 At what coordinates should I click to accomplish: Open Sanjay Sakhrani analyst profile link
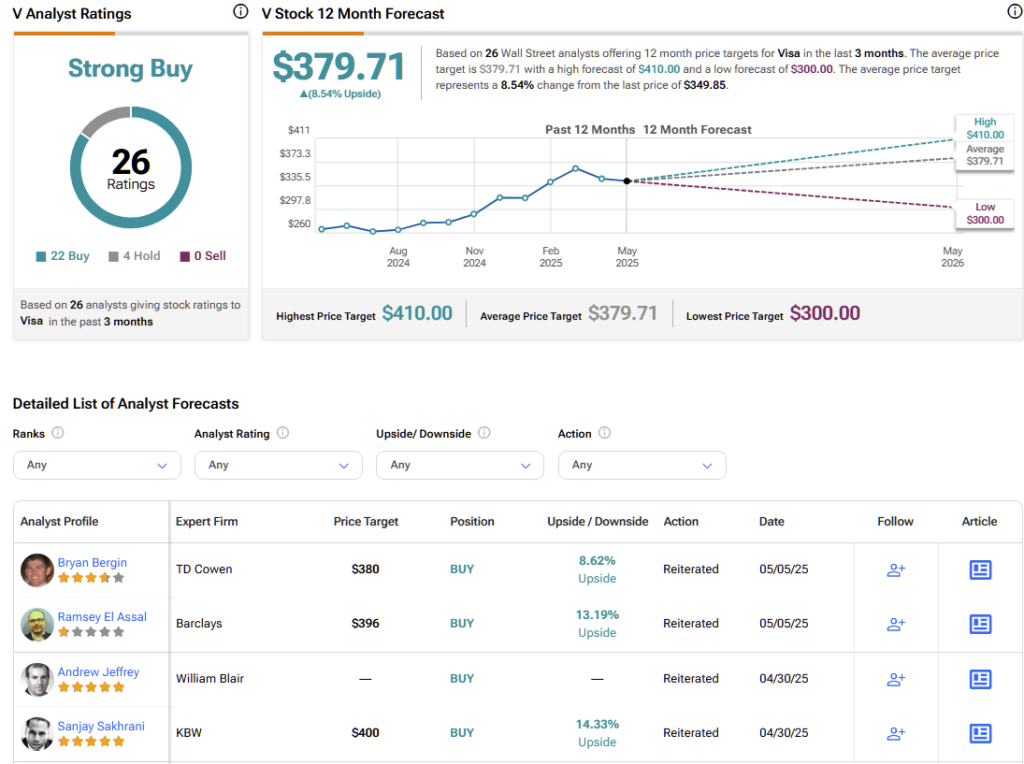click(x=101, y=725)
